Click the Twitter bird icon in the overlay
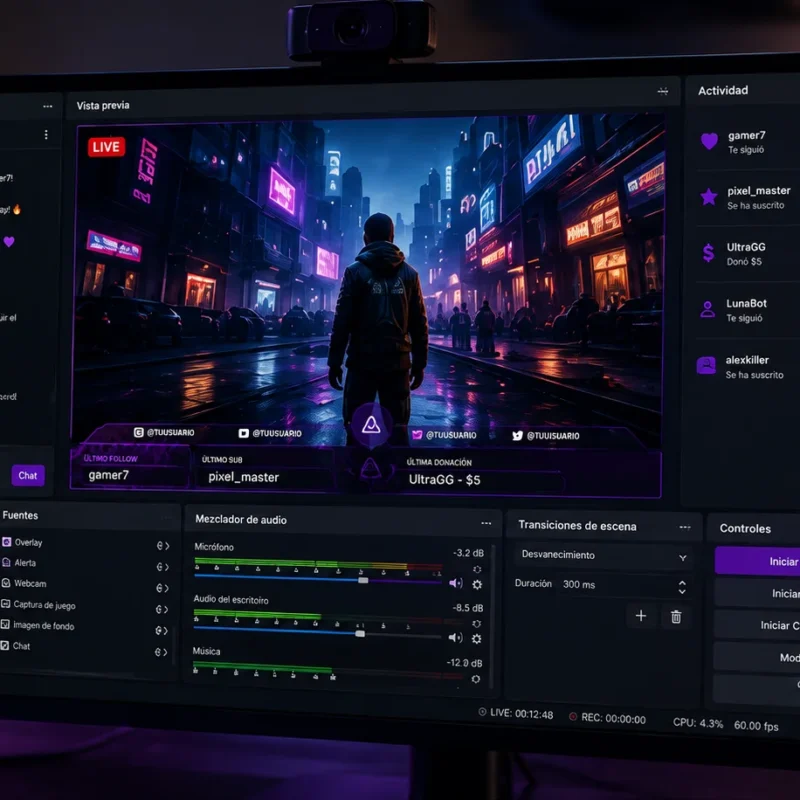800x800 pixels. [517, 436]
